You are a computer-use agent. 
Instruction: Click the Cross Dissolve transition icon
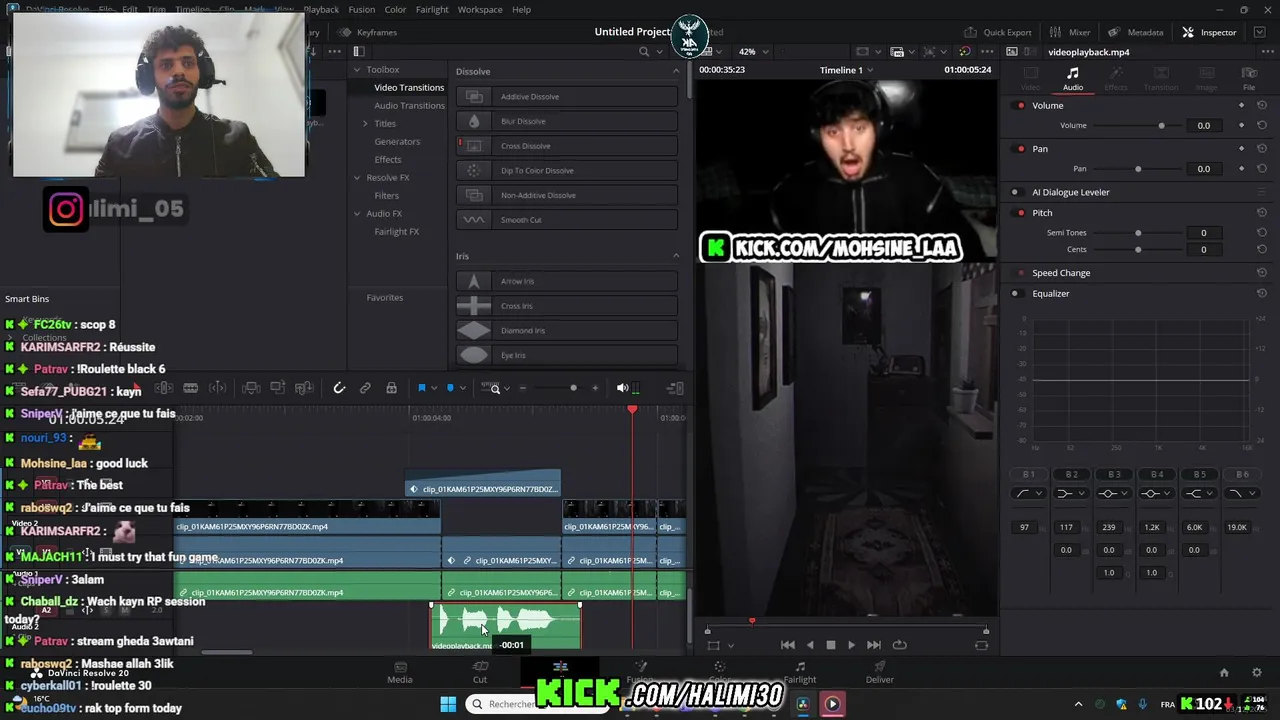[x=474, y=146]
